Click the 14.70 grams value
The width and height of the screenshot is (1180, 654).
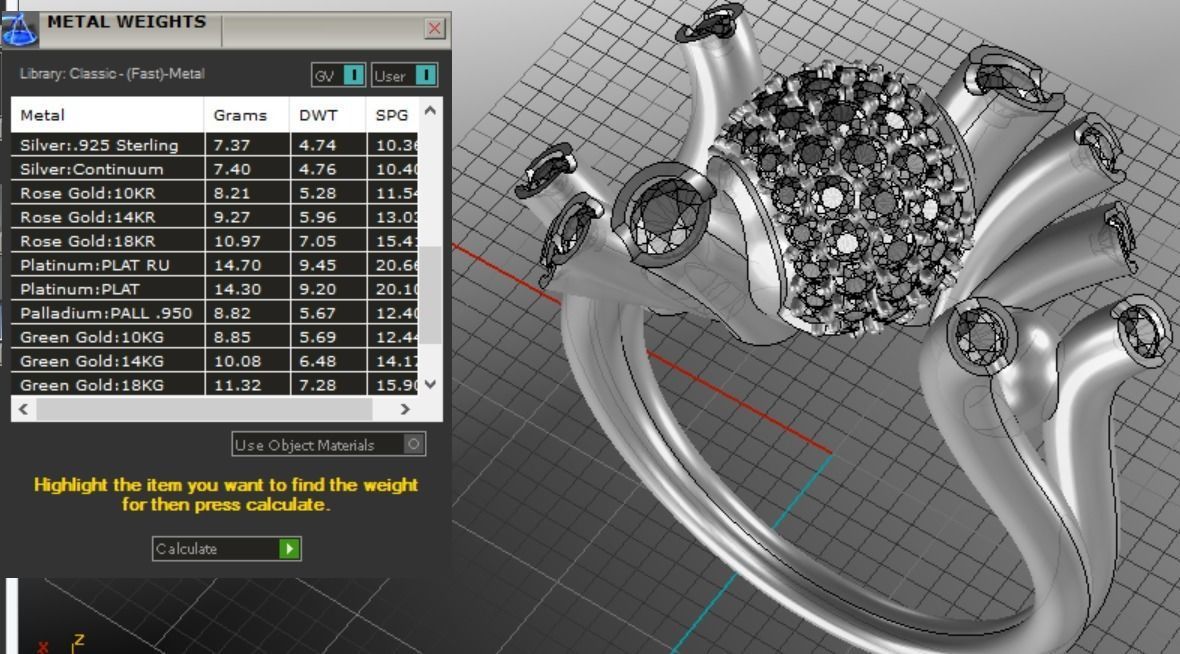[x=237, y=266]
